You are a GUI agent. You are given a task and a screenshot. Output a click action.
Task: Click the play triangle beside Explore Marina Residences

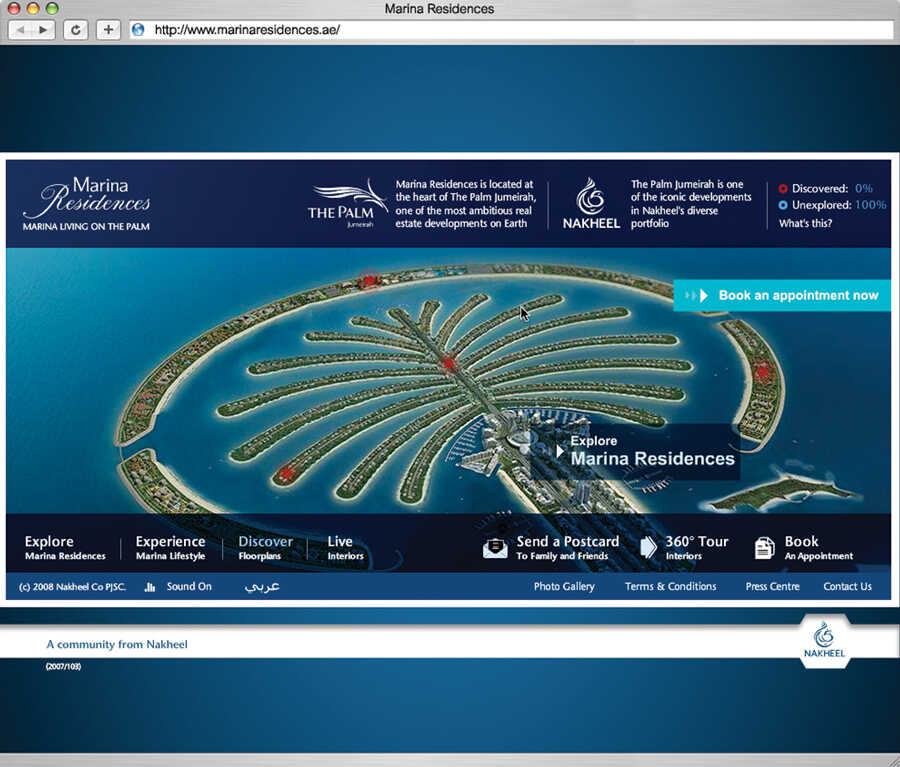click(560, 451)
